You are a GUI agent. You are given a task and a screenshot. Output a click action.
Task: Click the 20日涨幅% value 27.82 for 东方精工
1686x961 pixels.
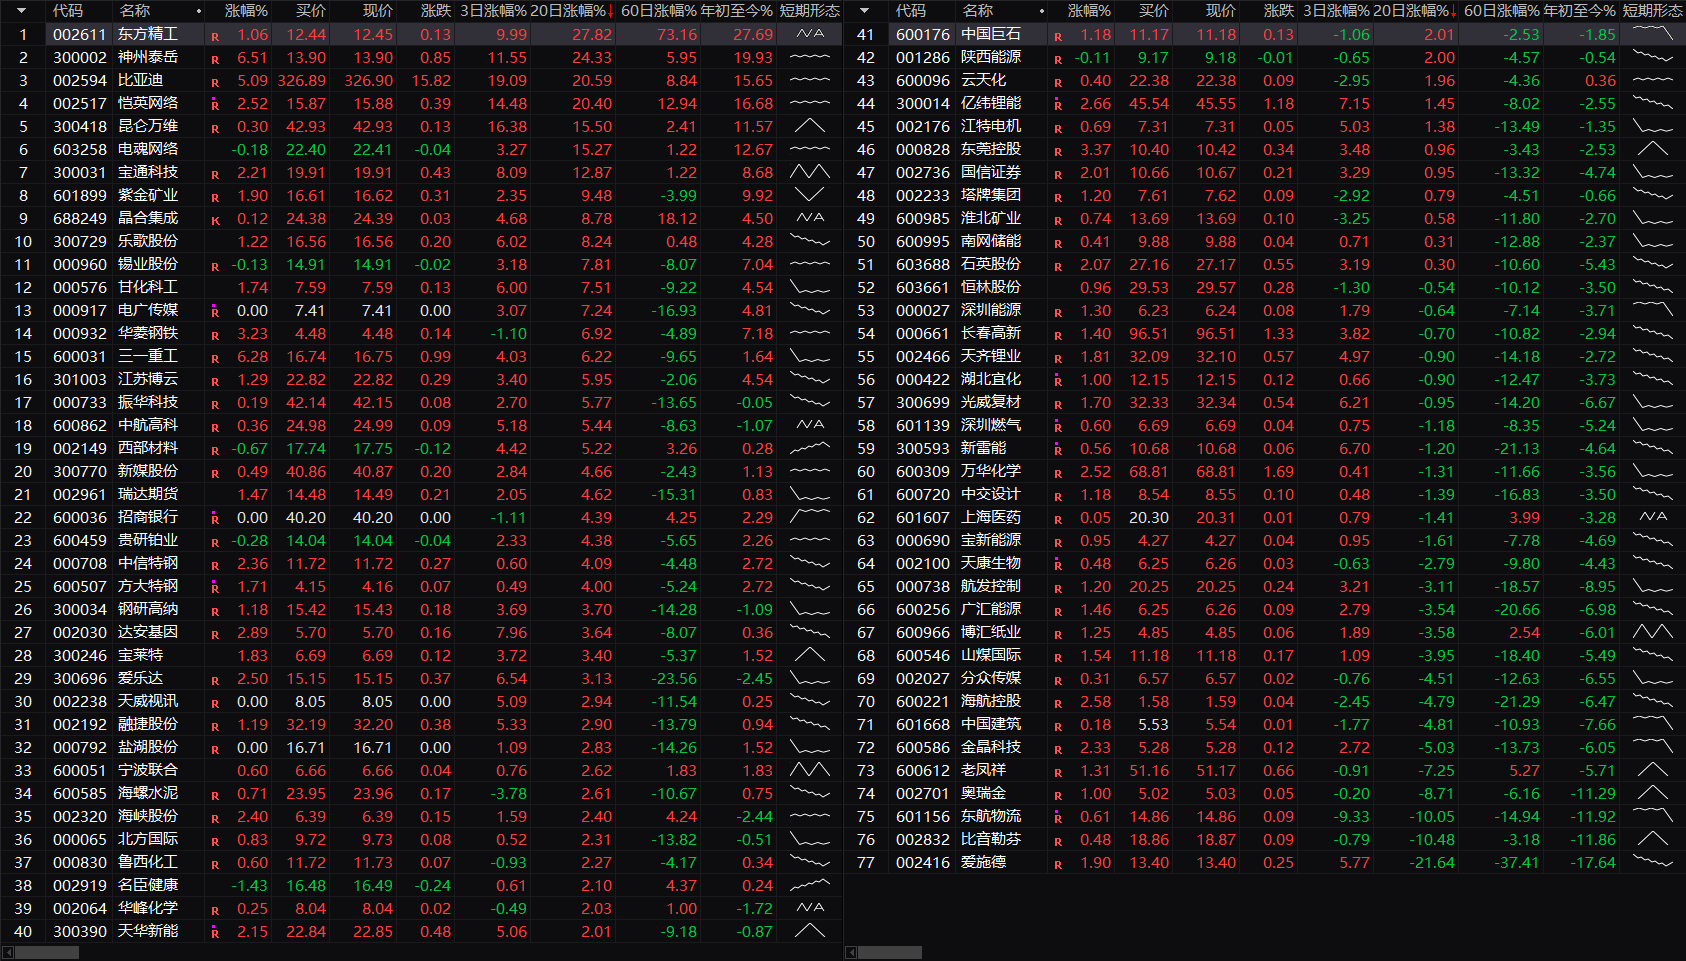pyautogui.click(x=592, y=34)
